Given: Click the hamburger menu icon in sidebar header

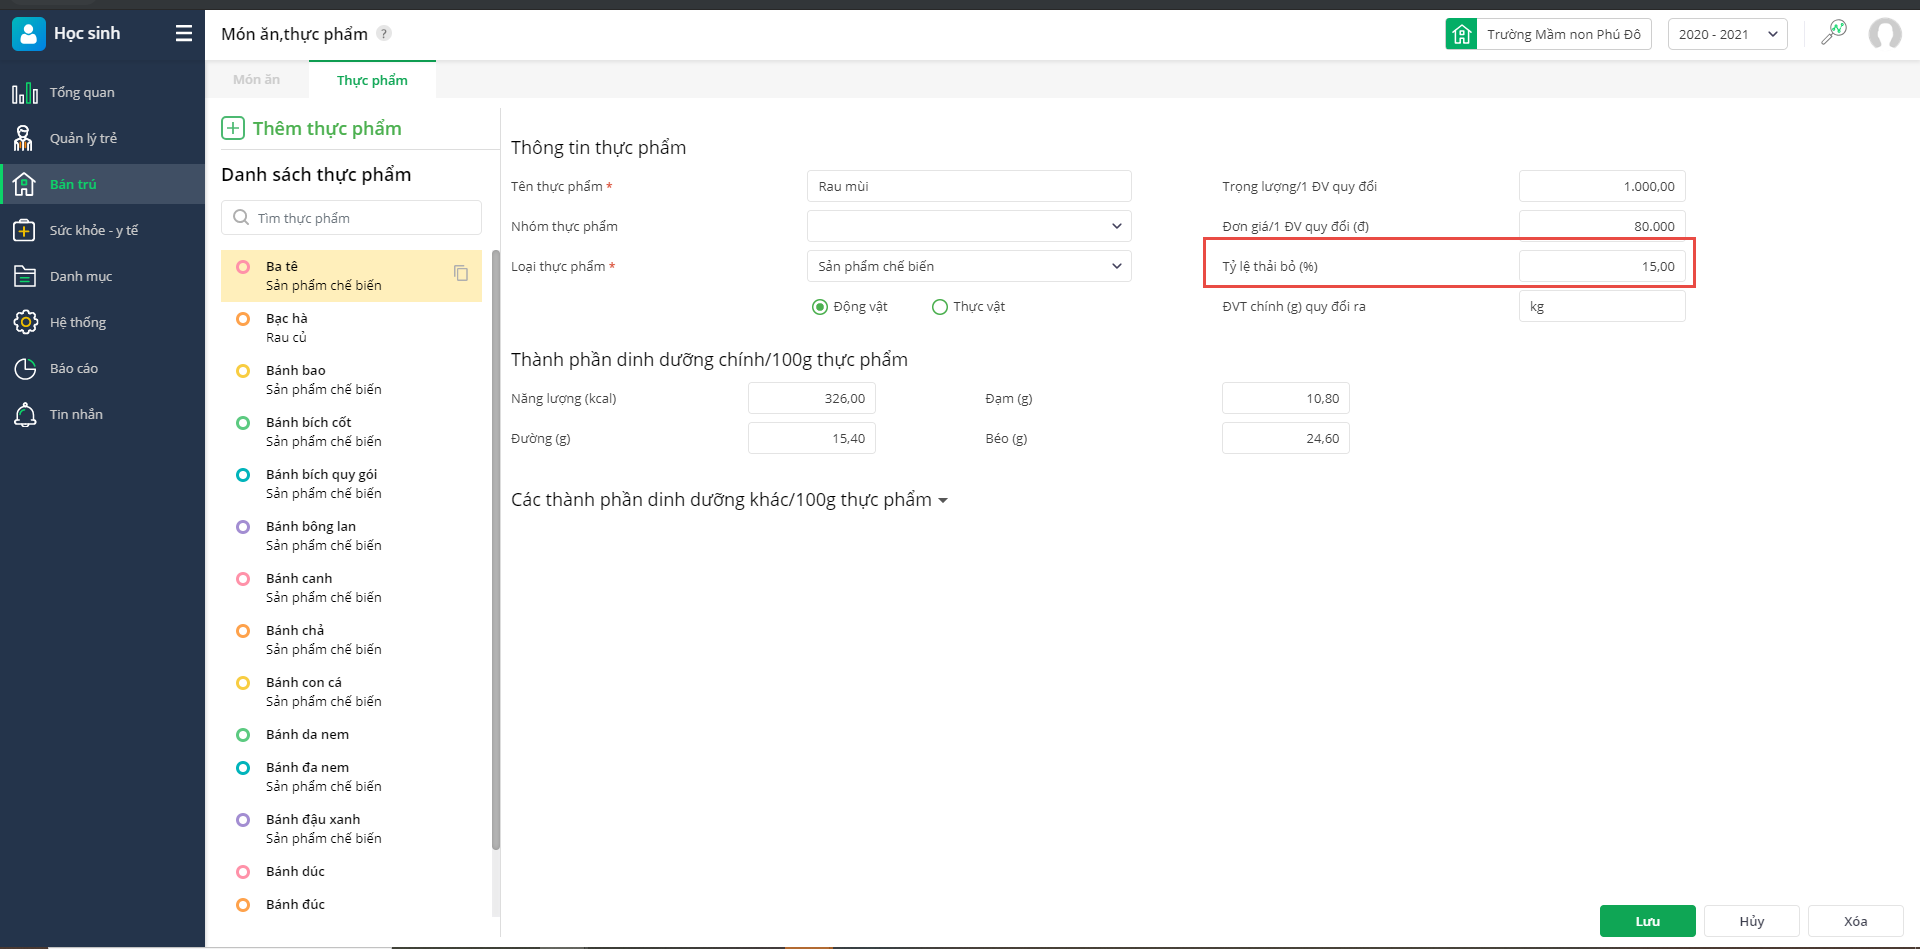Looking at the screenshot, I should coord(184,34).
